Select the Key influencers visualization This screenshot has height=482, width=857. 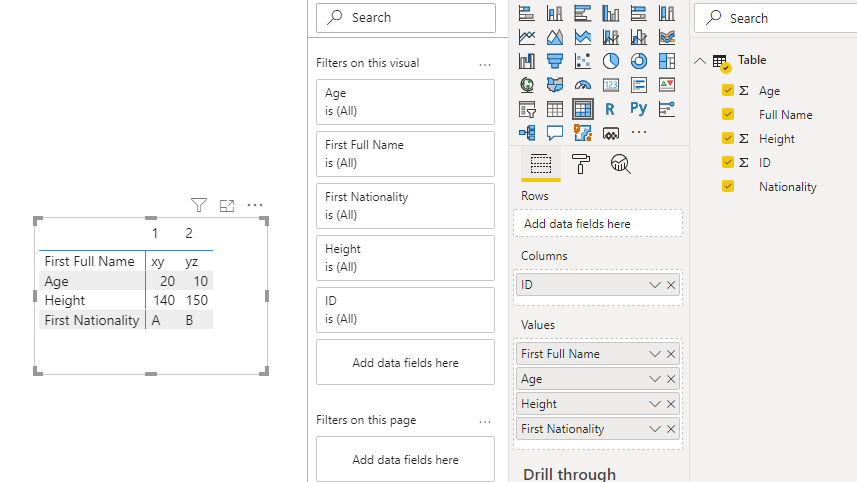tap(667, 109)
